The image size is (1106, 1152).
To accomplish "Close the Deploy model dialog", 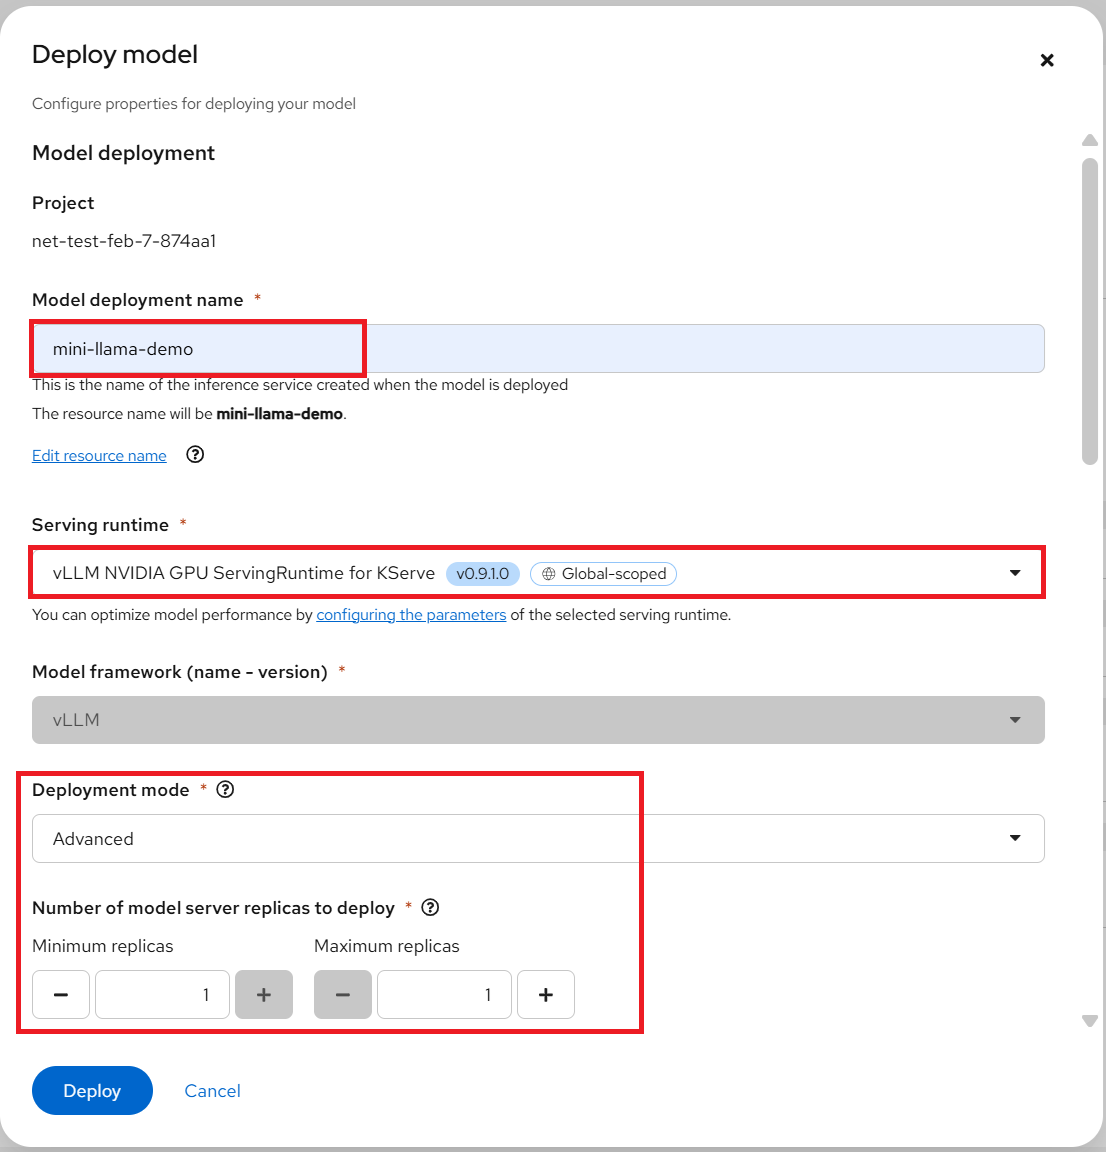I will click(1047, 60).
